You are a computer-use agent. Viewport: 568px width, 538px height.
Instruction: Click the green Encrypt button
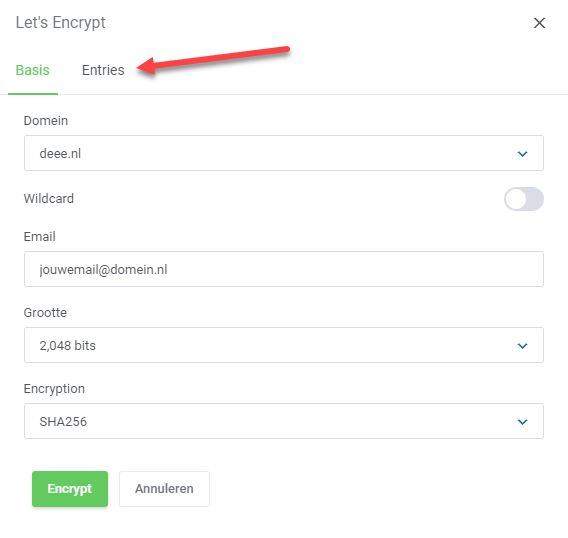pos(70,489)
